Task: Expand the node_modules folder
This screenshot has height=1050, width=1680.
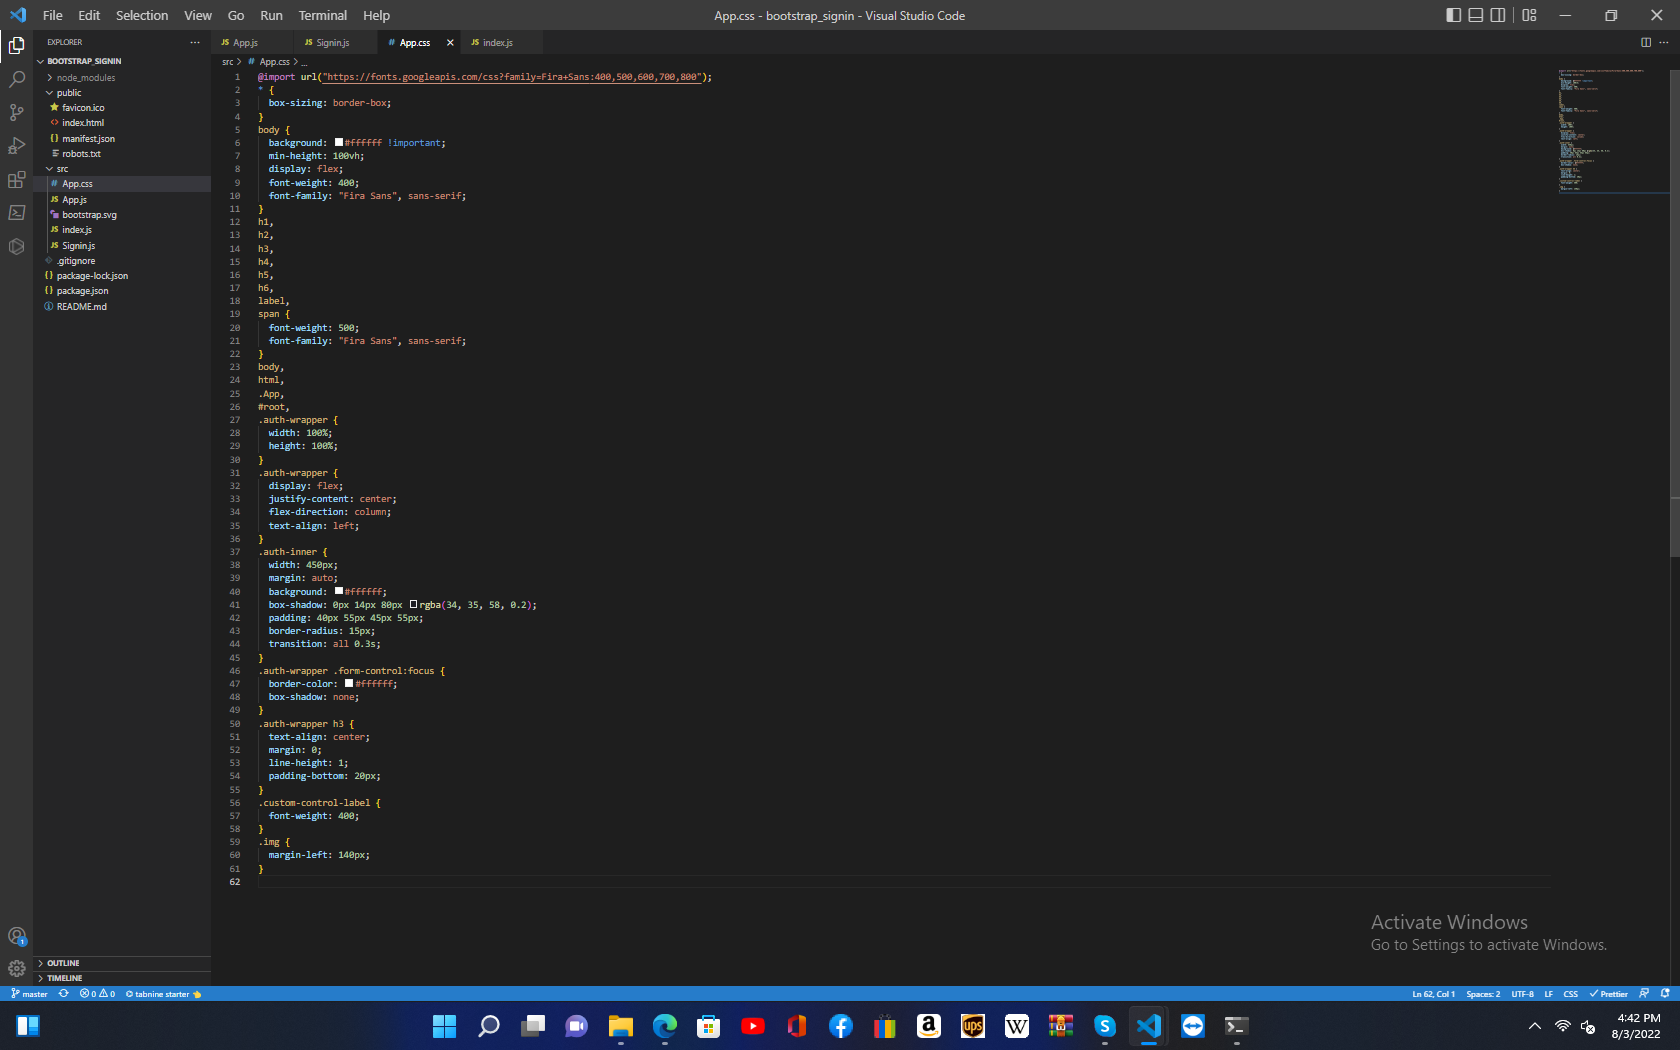Action: tap(82, 77)
